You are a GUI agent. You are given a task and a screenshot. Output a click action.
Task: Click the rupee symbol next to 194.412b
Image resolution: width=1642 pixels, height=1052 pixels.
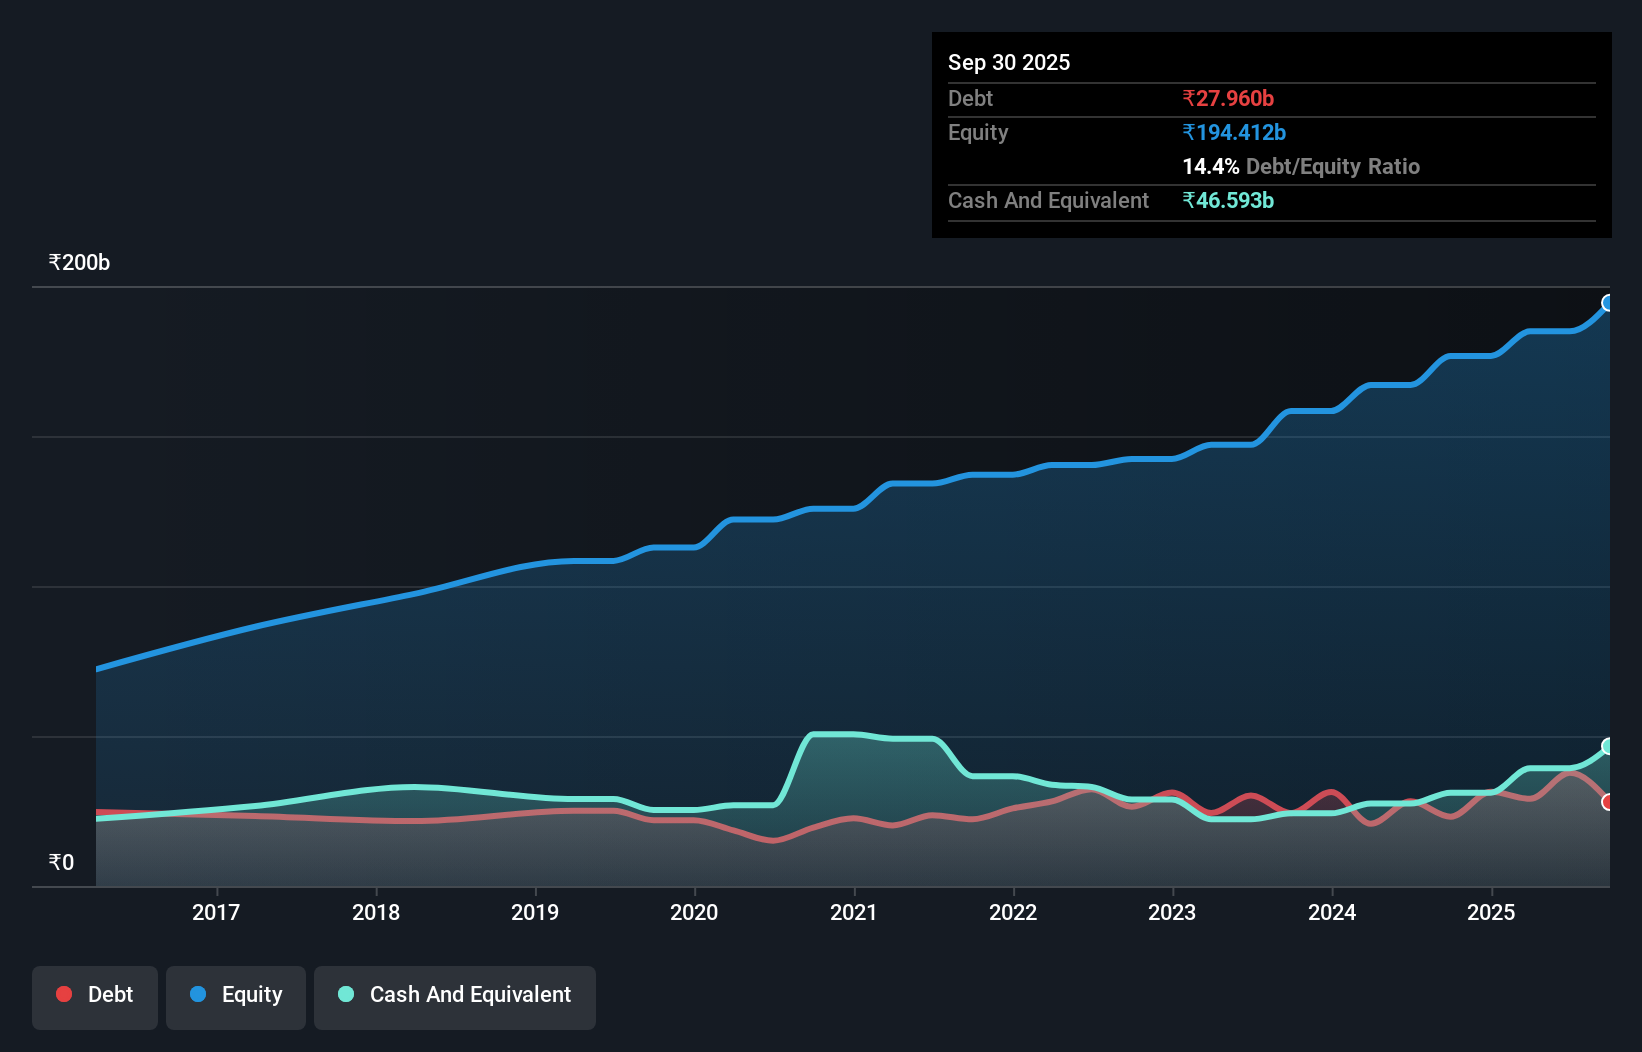tap(1189, 132)
